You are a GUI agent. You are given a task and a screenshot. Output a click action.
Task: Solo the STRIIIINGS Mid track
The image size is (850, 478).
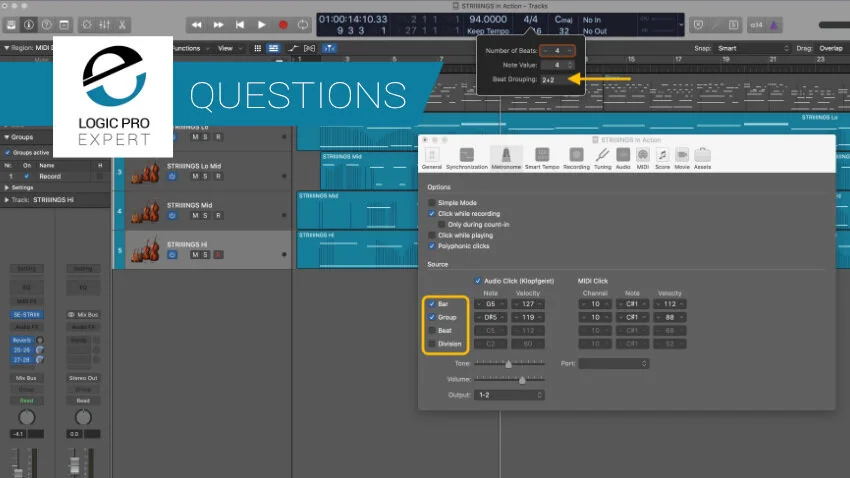pyautogui.click(x=205, y=216)
